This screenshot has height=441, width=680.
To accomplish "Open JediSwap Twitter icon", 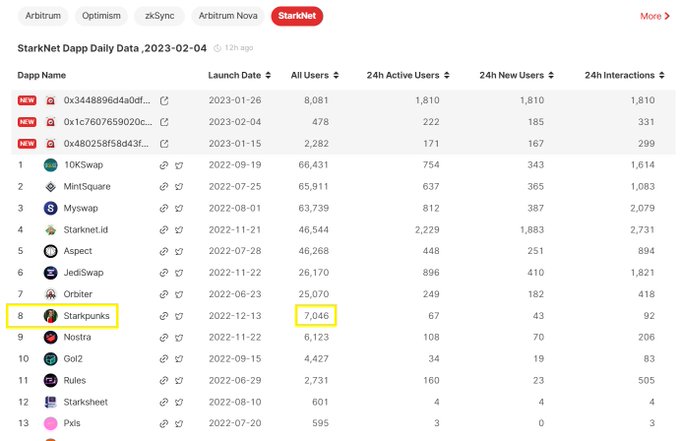I will [x=179, y=273].
